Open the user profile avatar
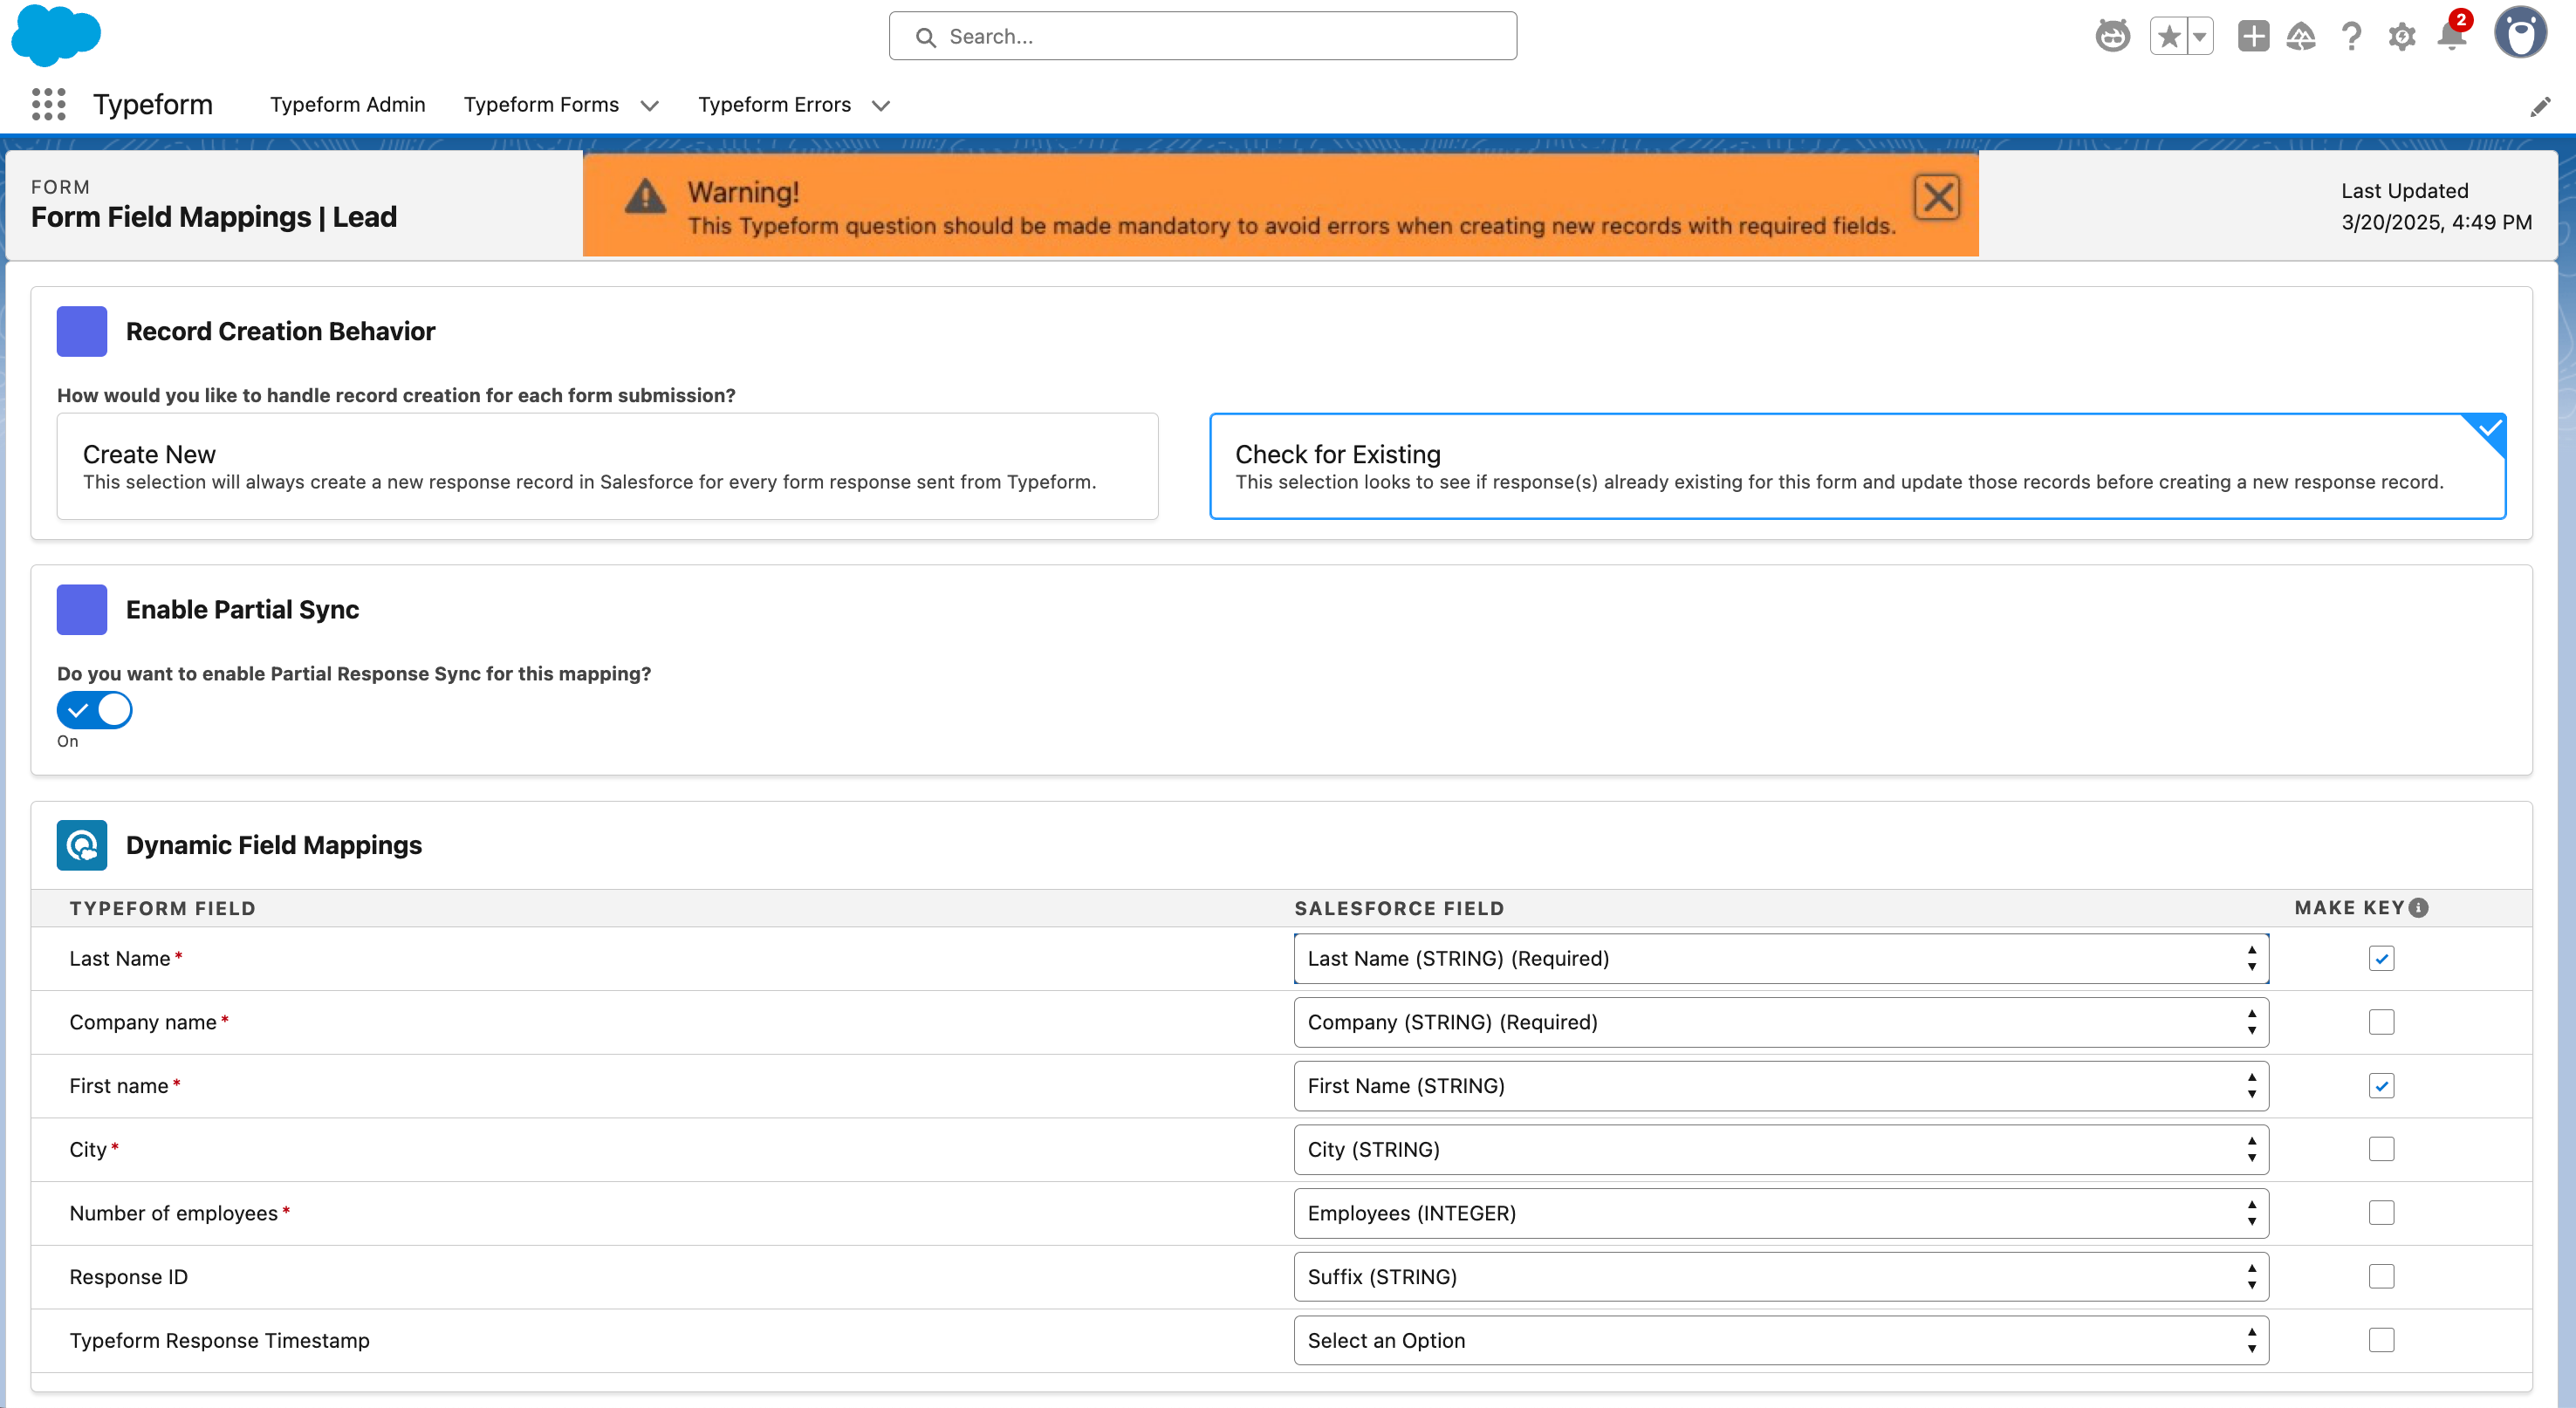 pos(2520,33)
